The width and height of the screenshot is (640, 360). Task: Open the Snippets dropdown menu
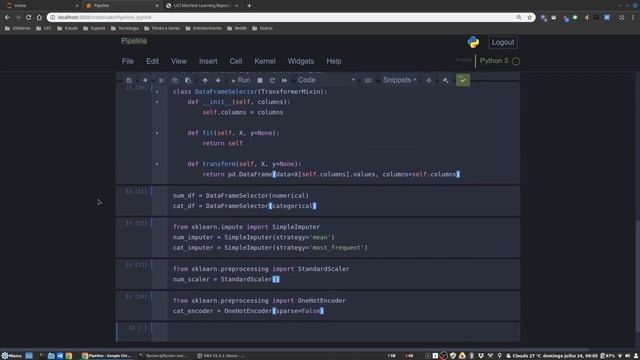[399, 80]
